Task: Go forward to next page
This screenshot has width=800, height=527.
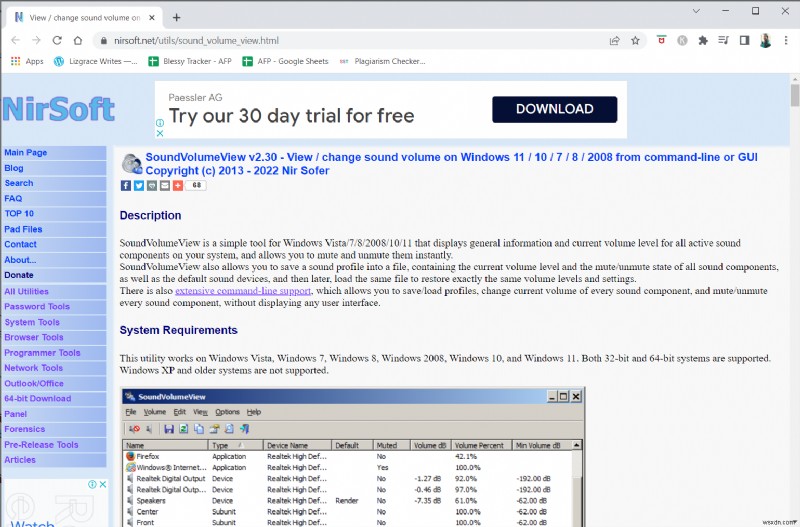Action: coord(36,40)
